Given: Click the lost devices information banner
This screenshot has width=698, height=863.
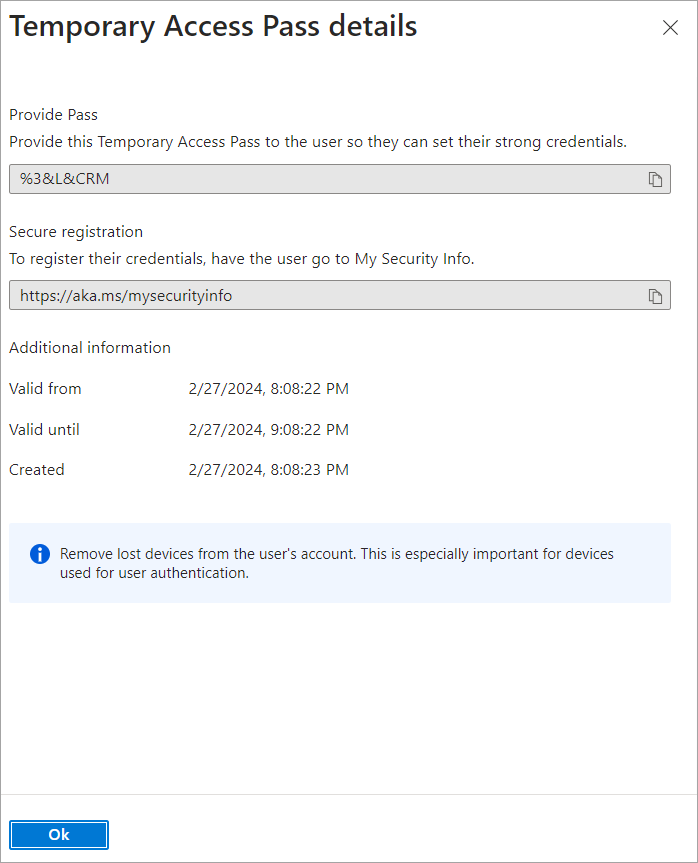Looking at the screenshot, I should click(x=340, y=562).
